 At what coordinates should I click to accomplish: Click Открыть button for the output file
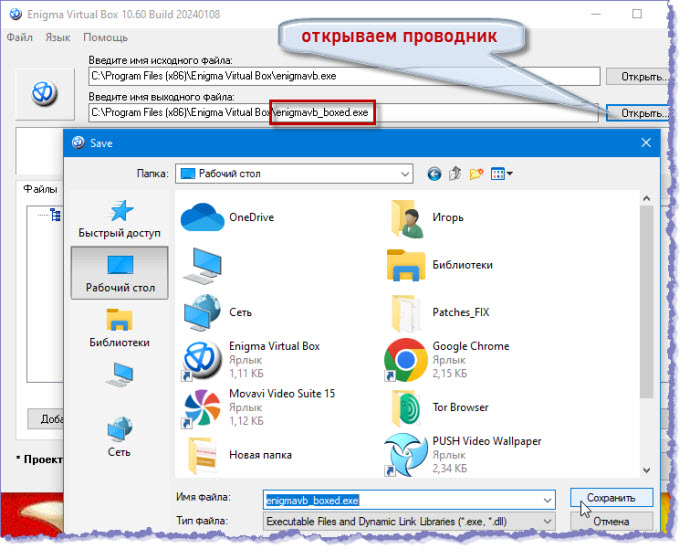(638, 113)
